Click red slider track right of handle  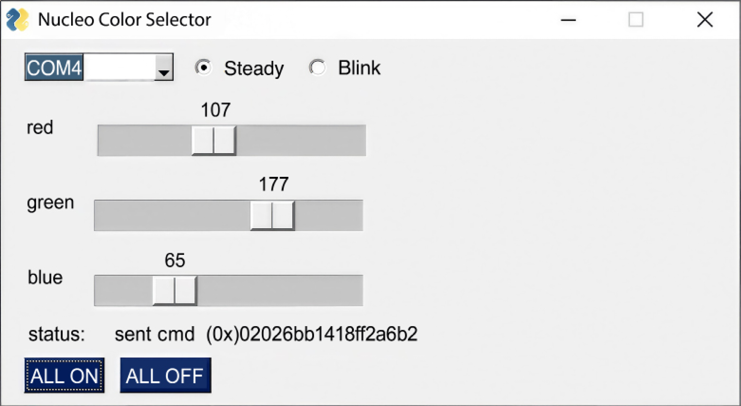(300, 141)
